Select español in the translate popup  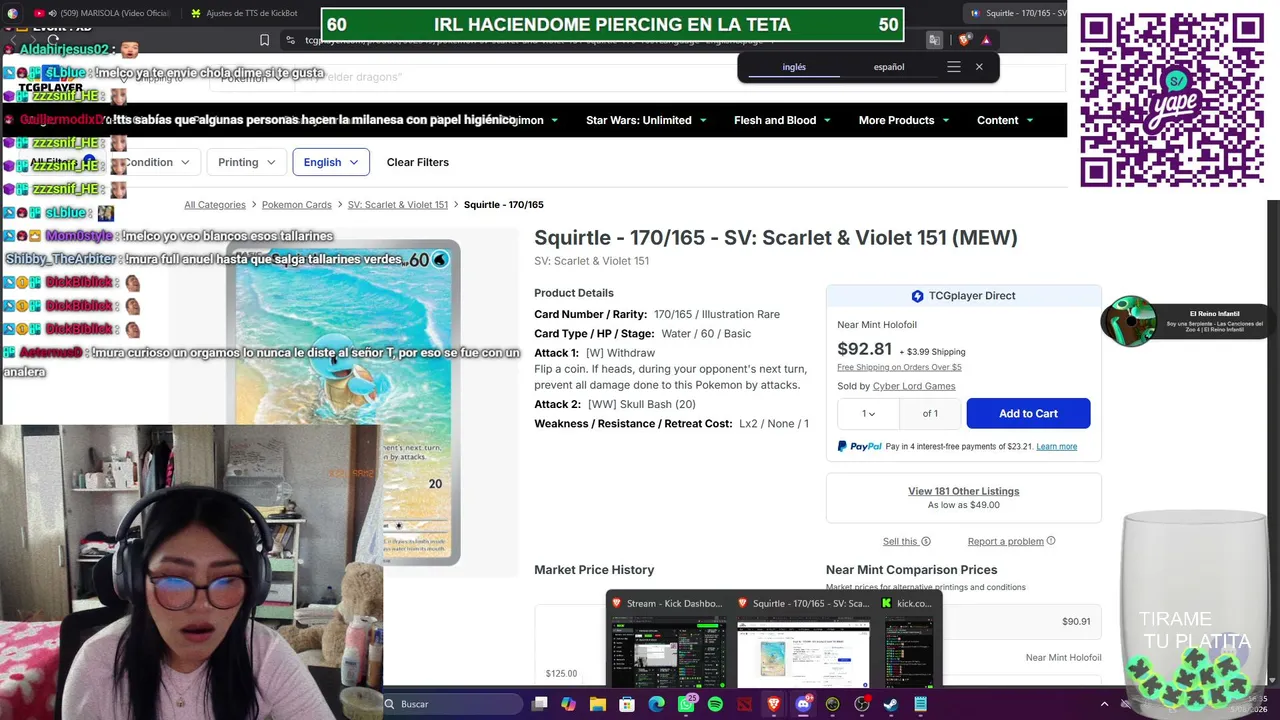(889, 67)
